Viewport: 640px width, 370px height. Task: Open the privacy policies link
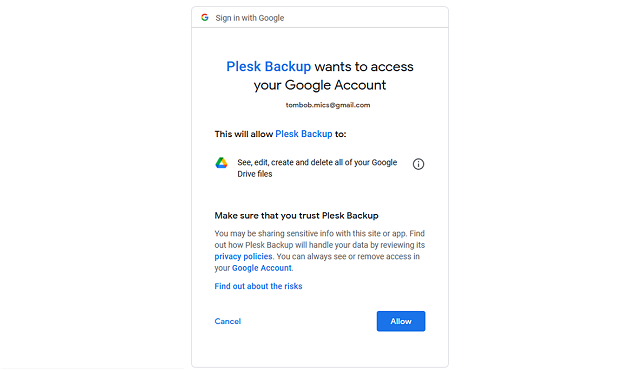[x=243, y=257]
